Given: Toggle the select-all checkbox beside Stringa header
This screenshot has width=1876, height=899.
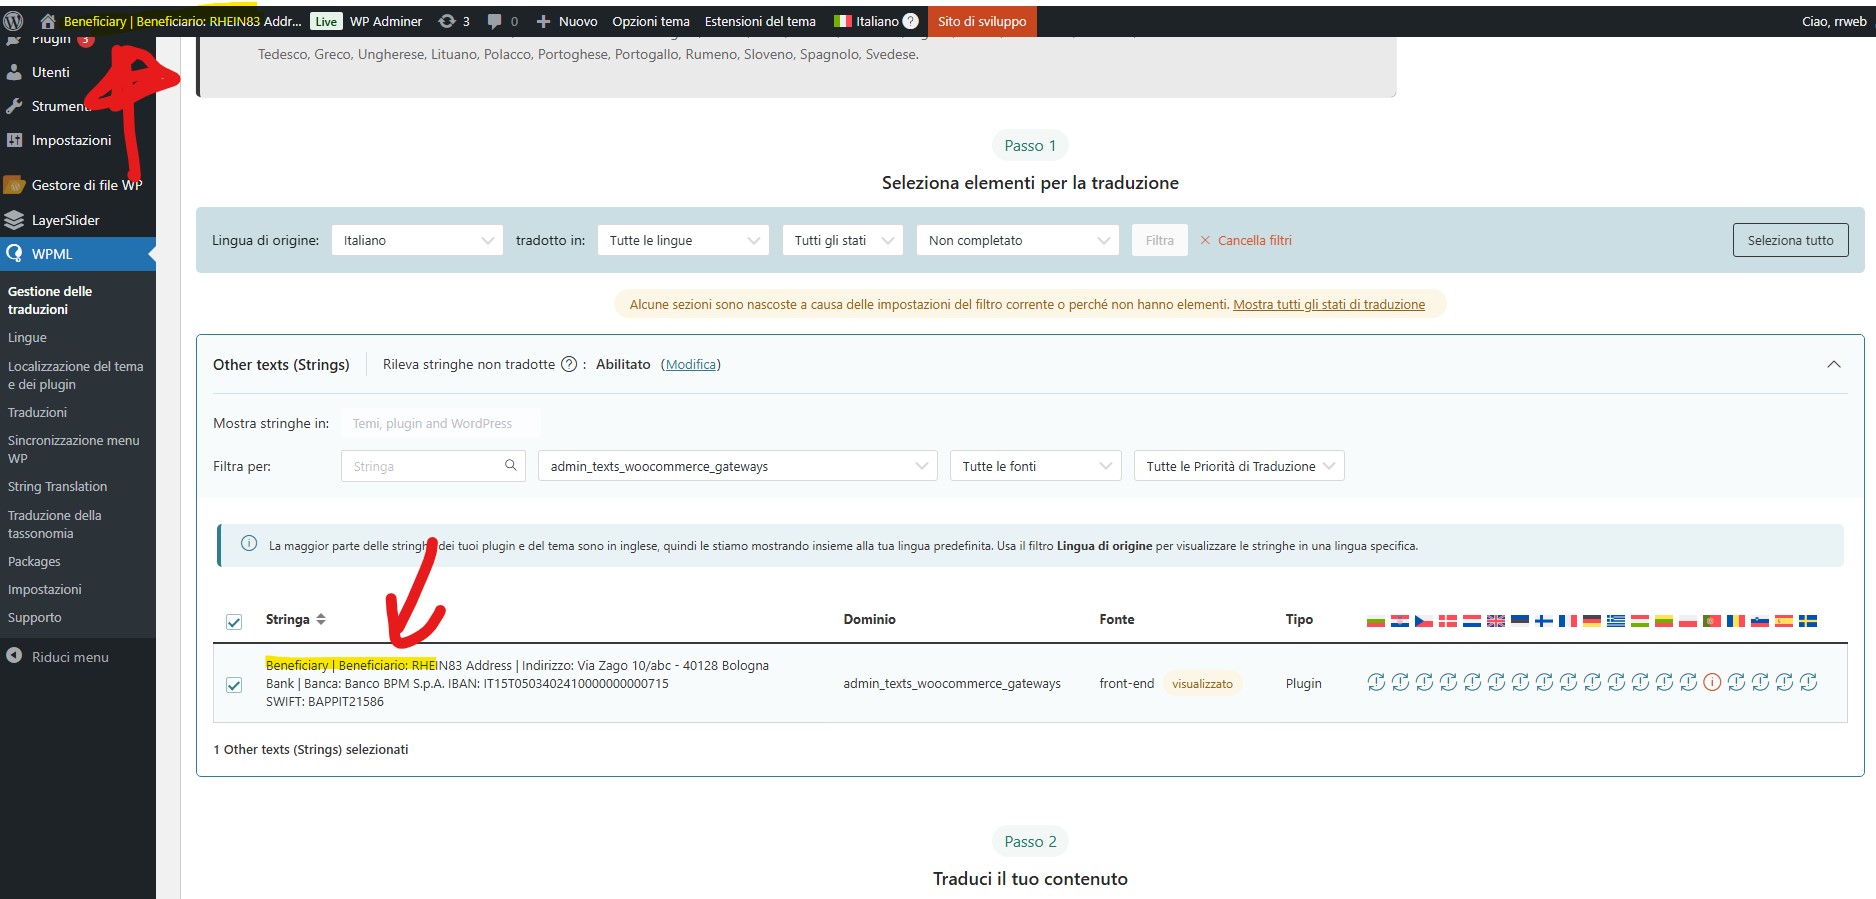Looking at the screenshot, I should pos(234,622).
